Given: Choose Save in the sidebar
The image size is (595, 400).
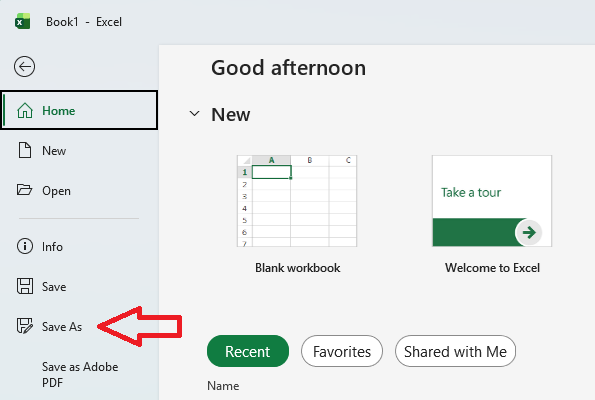Looking at the screenshot, I should (79, 287).
